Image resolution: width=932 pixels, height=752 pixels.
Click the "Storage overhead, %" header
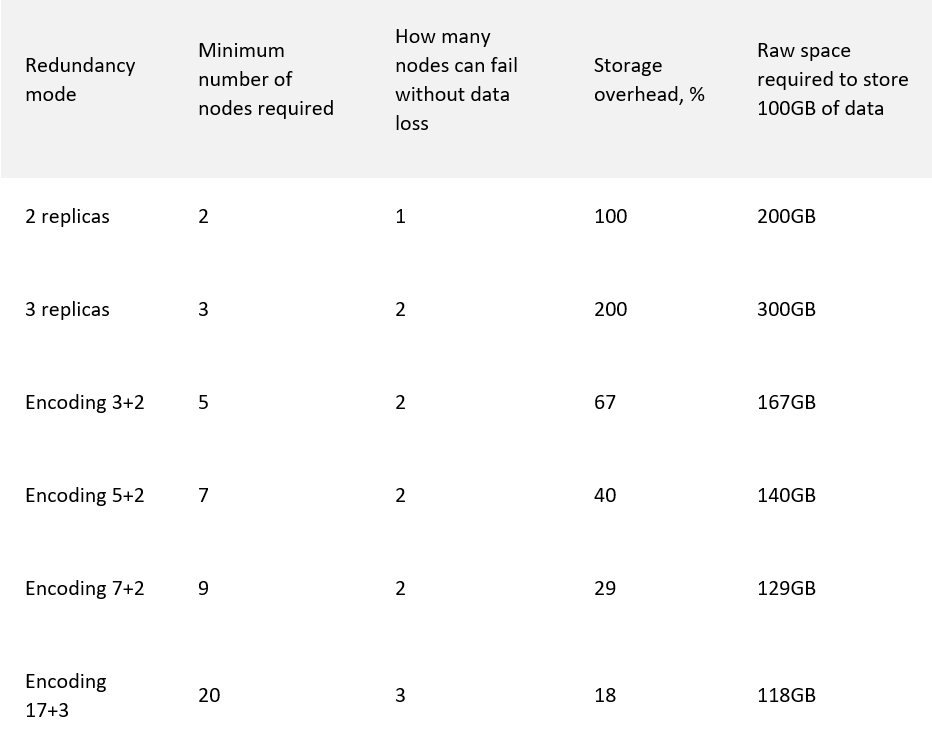pos(649,80)
